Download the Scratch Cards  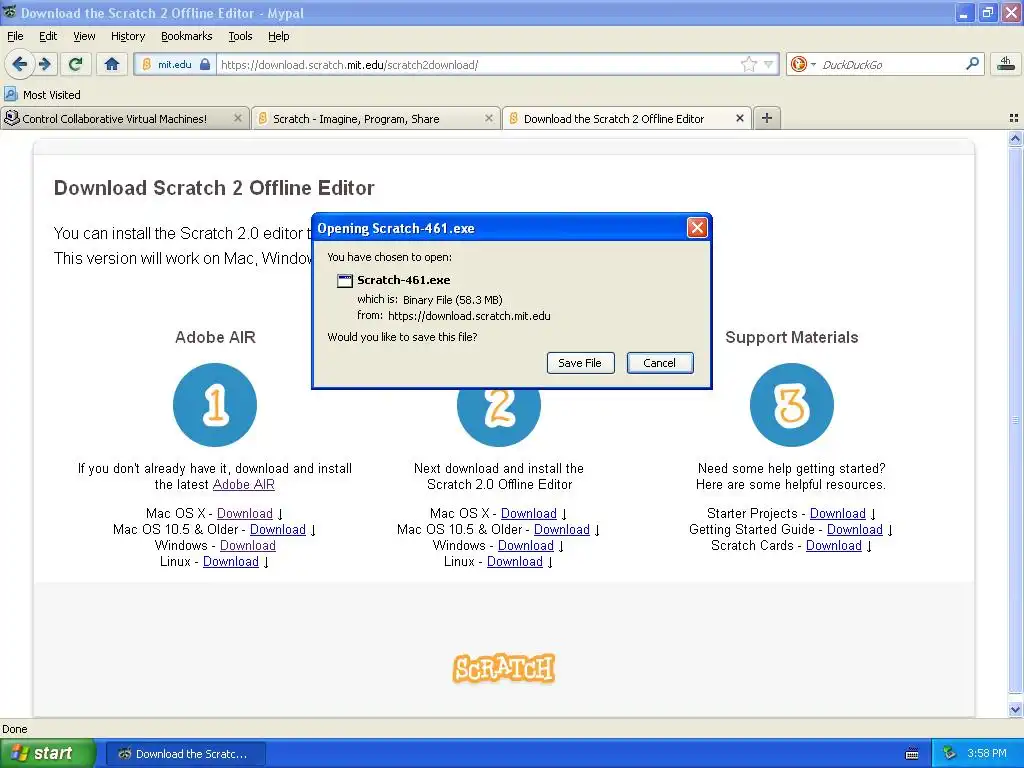tap(834, 545)
